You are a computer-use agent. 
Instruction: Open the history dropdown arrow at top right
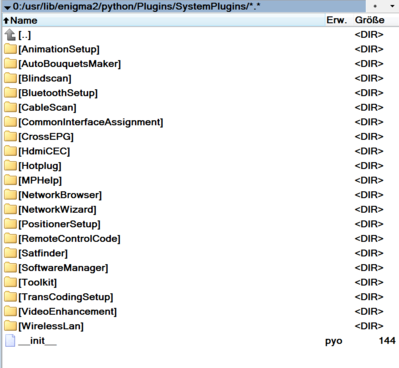click(392, 6)
